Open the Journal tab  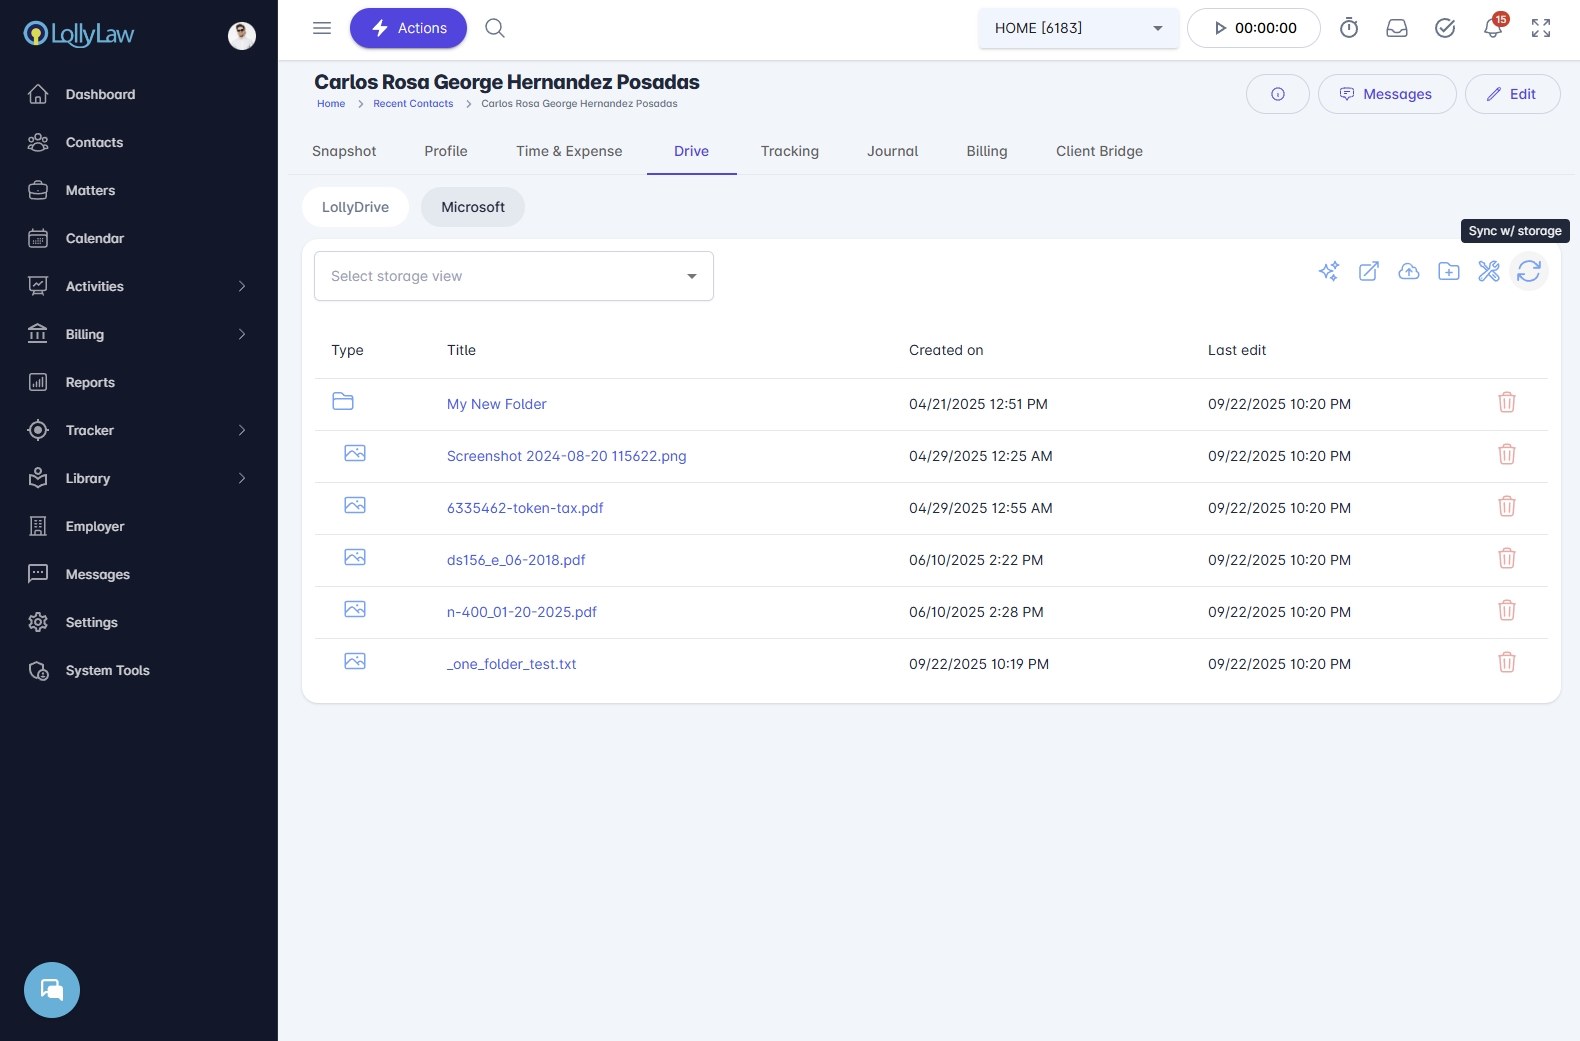893,151
